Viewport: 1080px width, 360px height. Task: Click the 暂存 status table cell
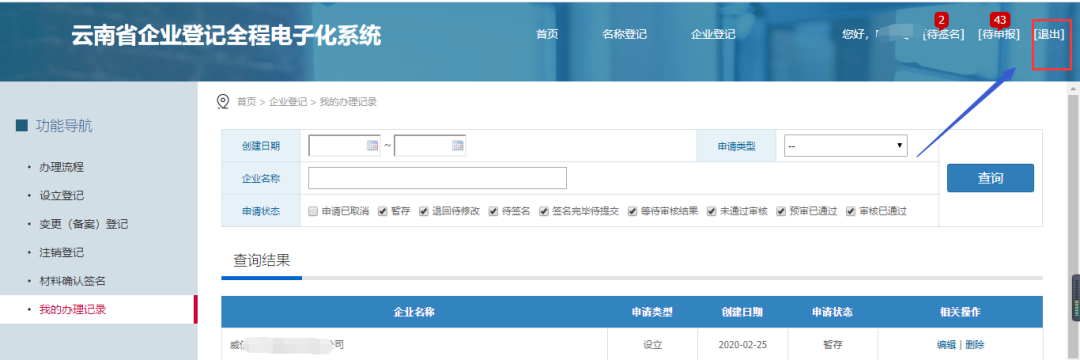pos(832,345)
